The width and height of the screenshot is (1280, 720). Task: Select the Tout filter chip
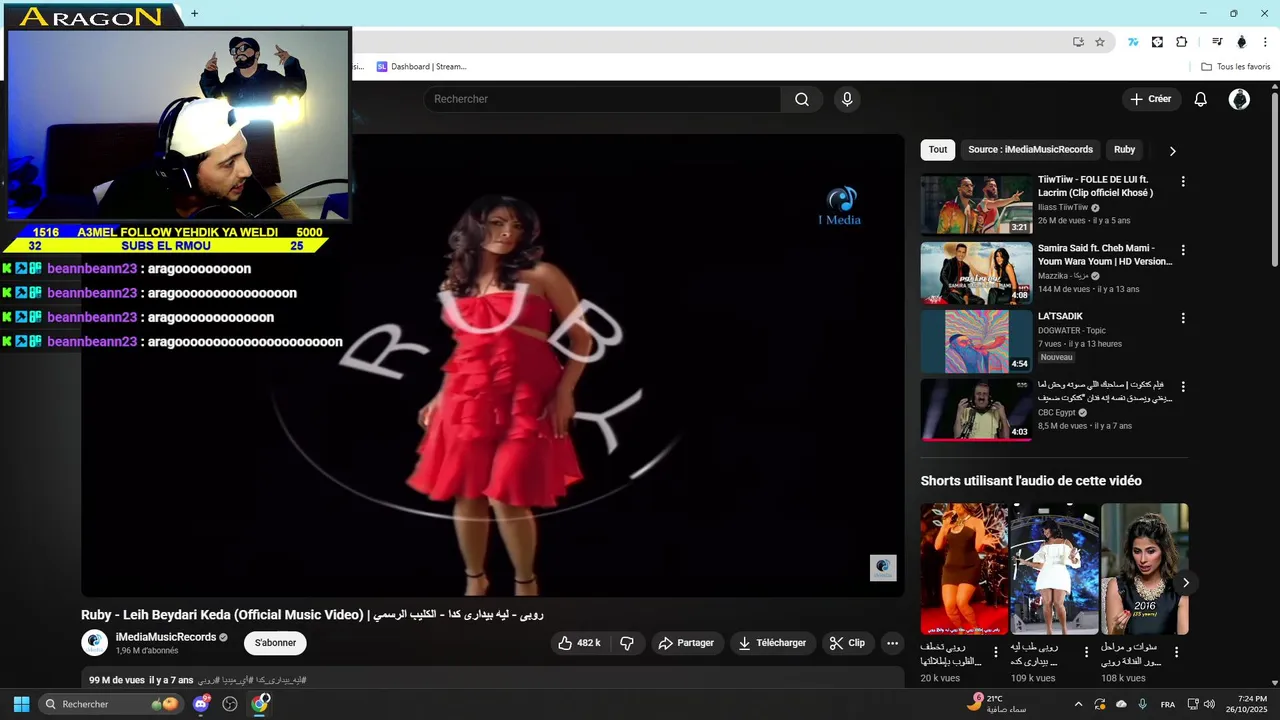click(x=938, y=150)
